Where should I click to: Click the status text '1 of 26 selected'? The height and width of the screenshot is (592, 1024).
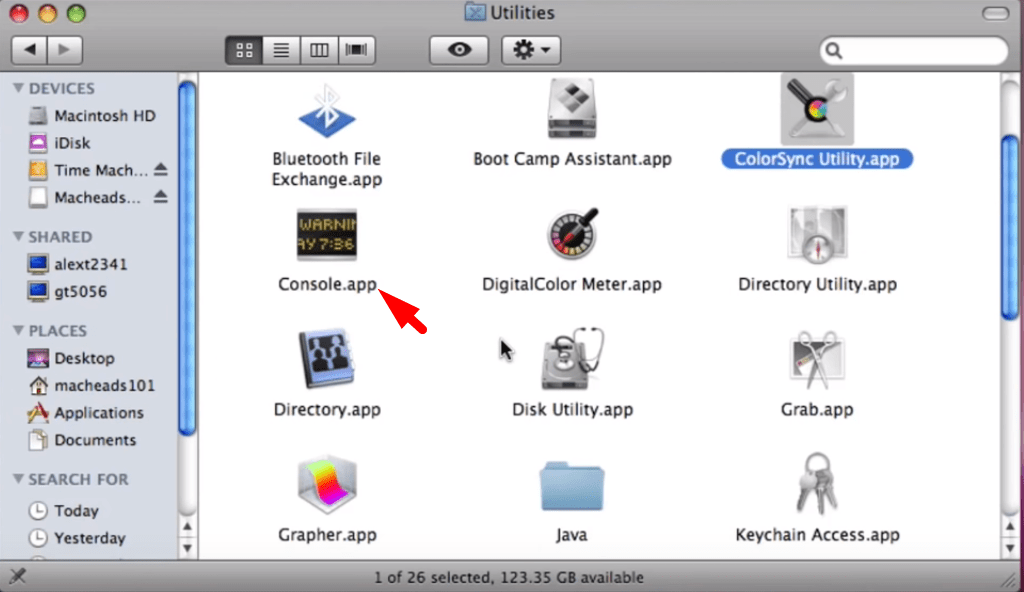pos(432,578)
